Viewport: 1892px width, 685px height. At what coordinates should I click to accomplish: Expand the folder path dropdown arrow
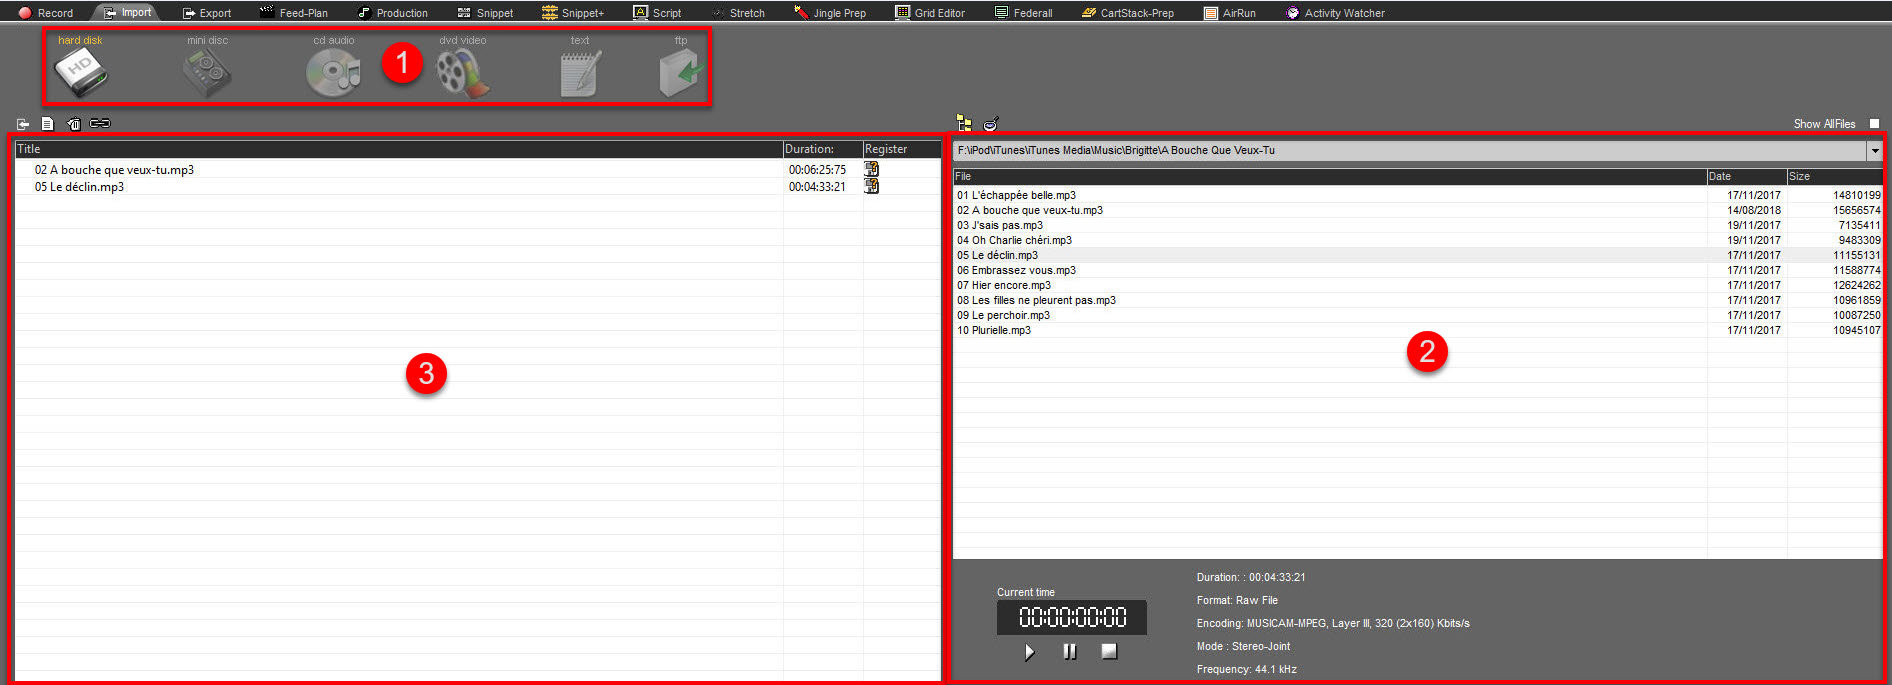pyautogui.click(x=1874, y=151)
